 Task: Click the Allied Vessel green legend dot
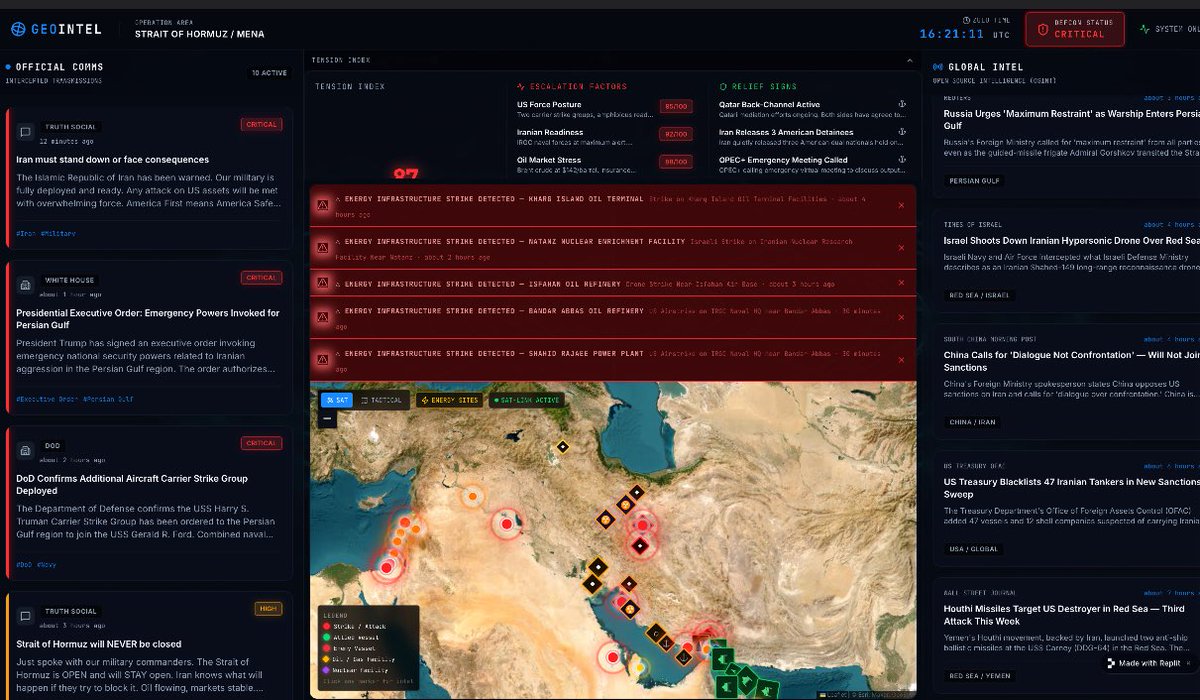pyautogui.click(x=326, y=637)
